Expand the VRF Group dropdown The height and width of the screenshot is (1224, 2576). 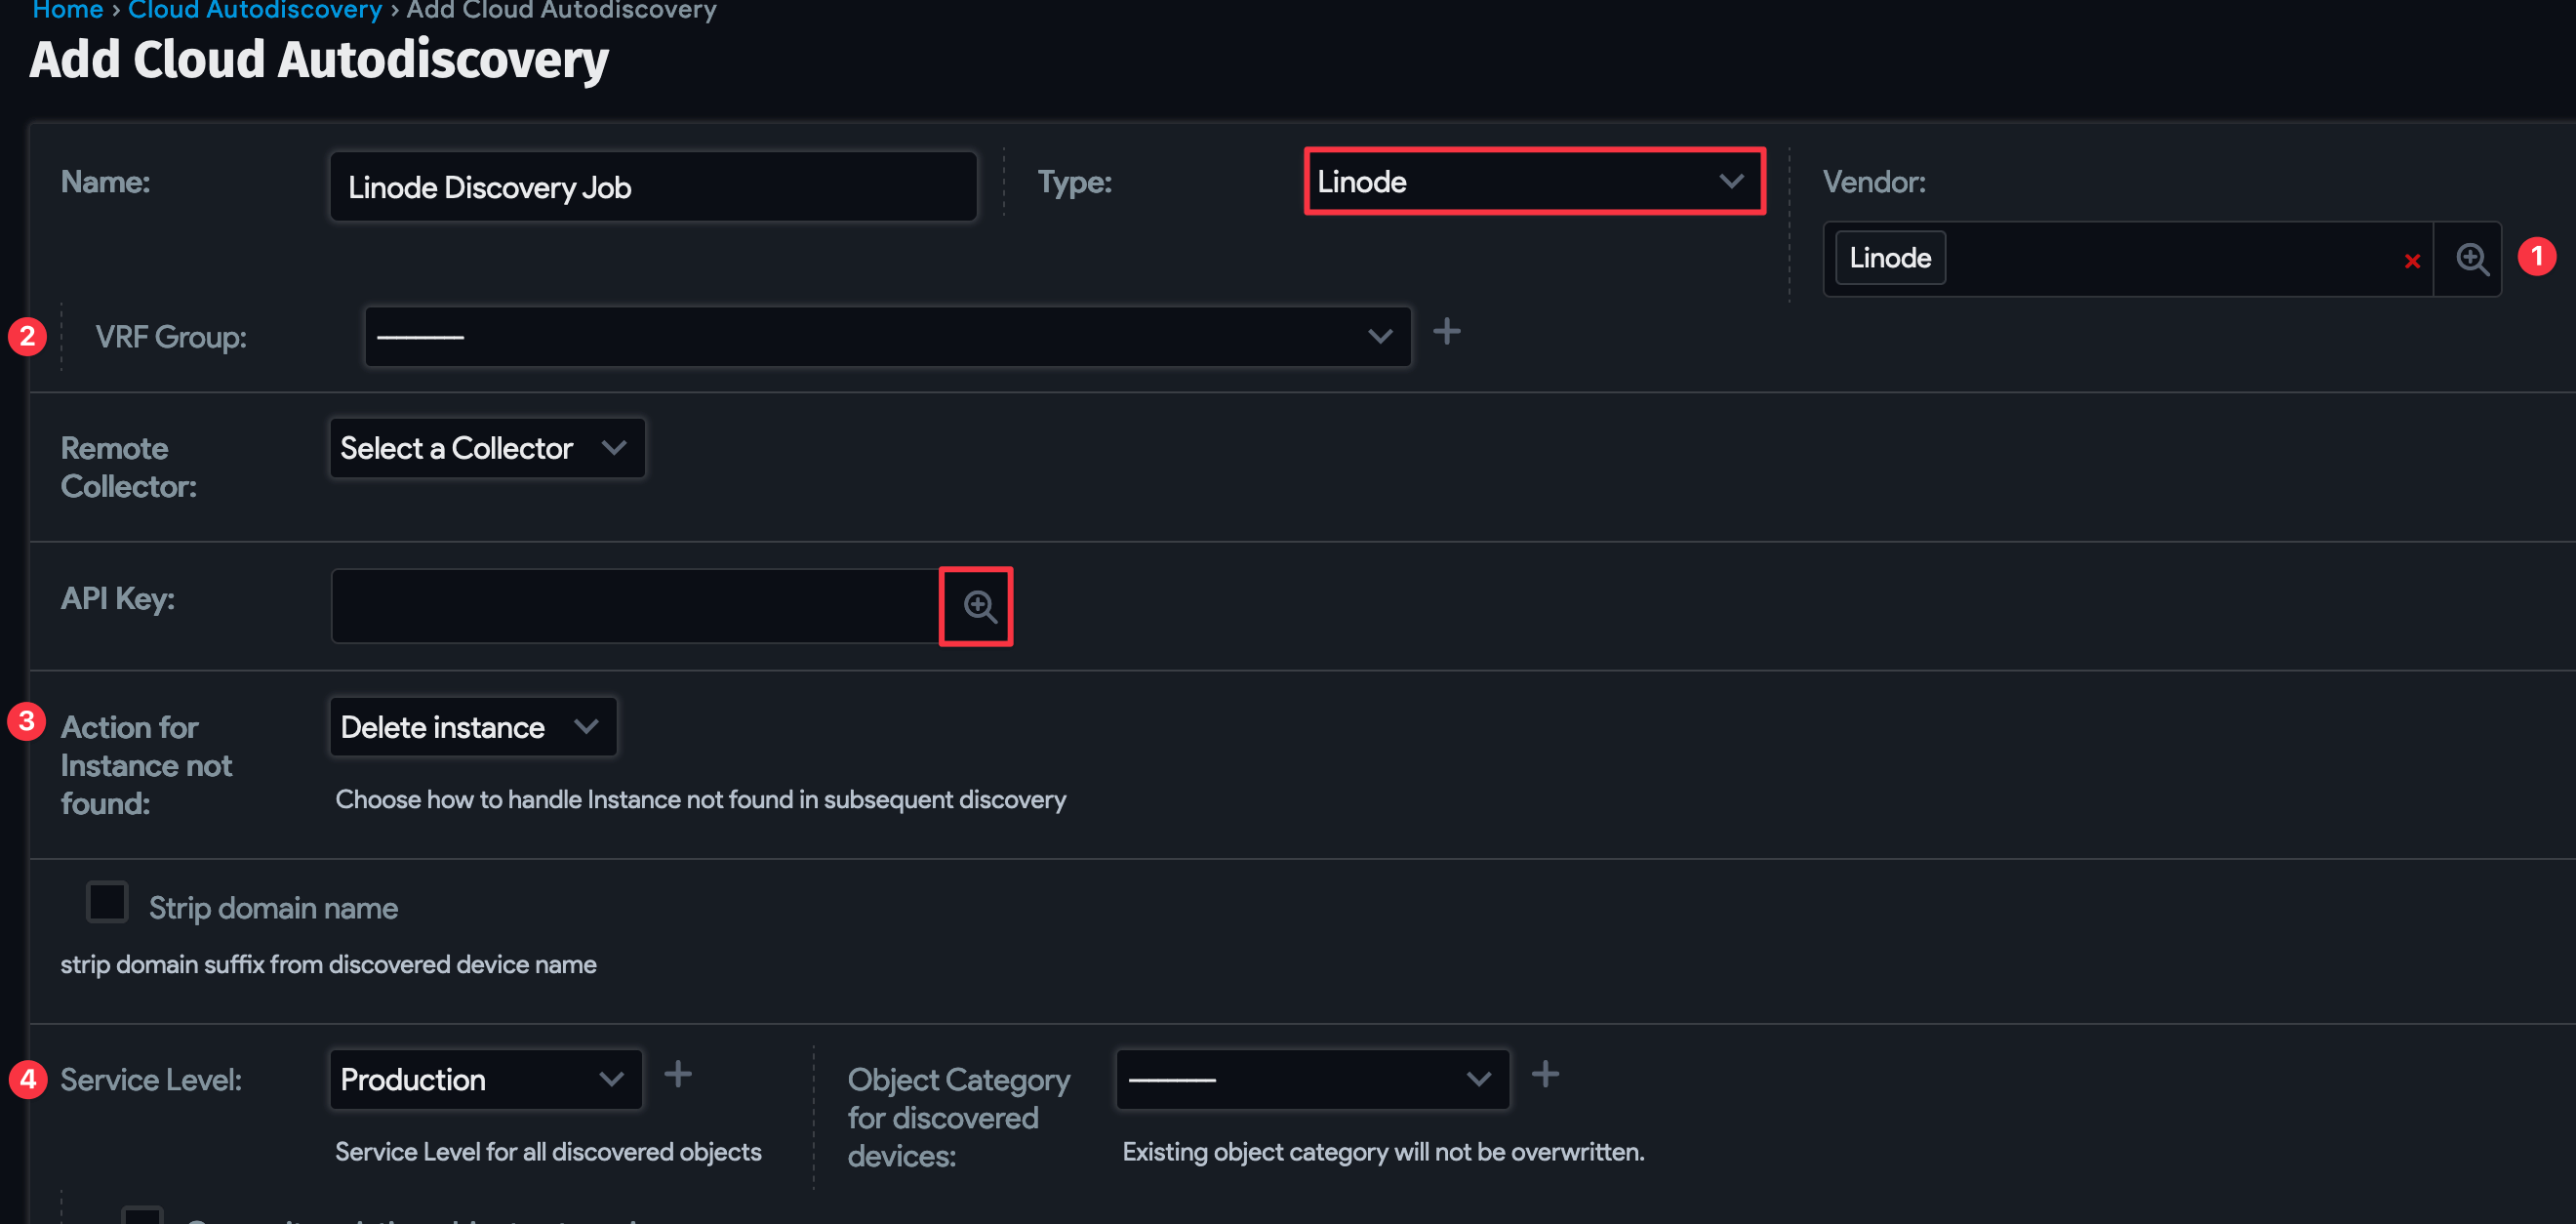pyautogui.click(x=886, y=337)
